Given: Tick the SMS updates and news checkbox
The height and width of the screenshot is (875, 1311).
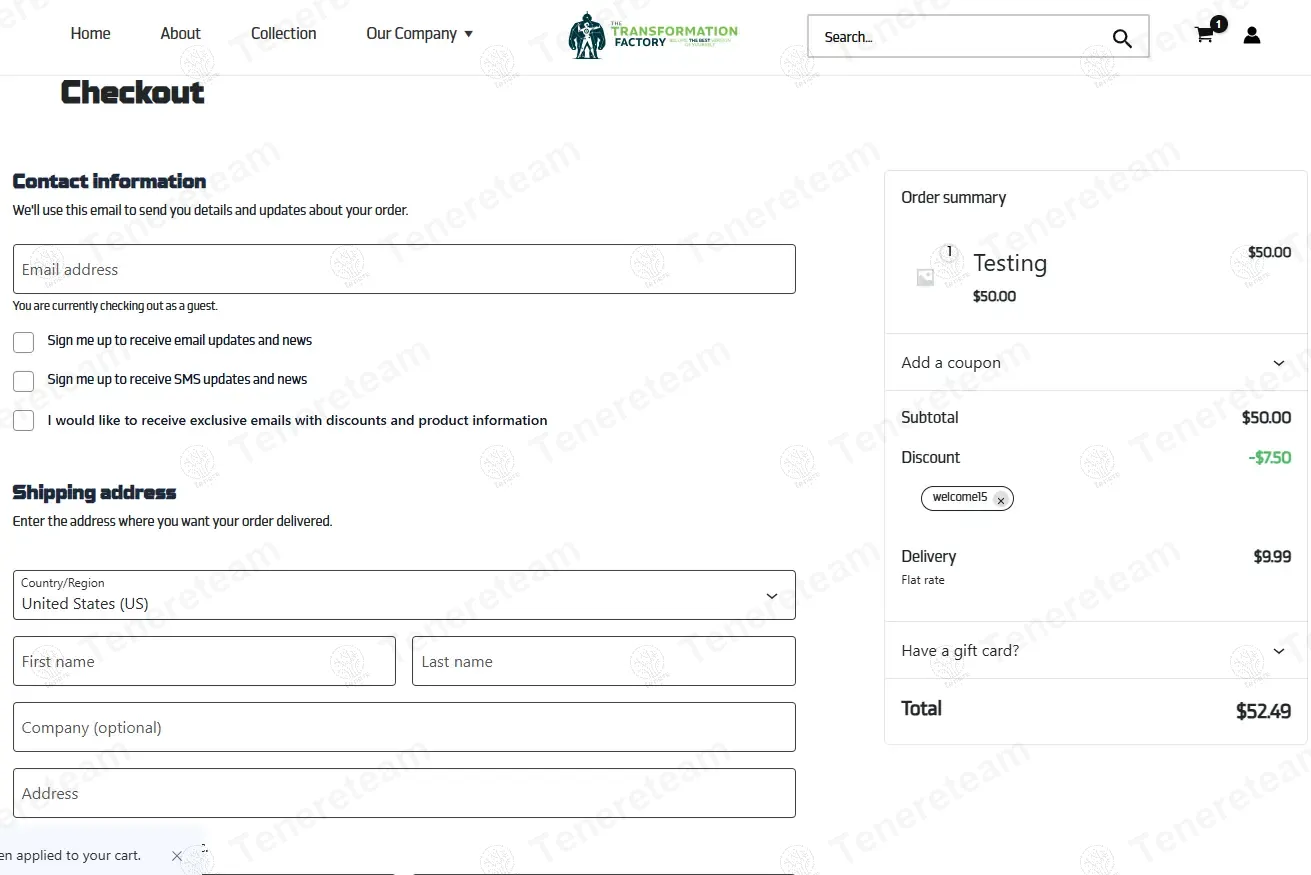Looking at the screenshot, I should [x=24, y=381].
